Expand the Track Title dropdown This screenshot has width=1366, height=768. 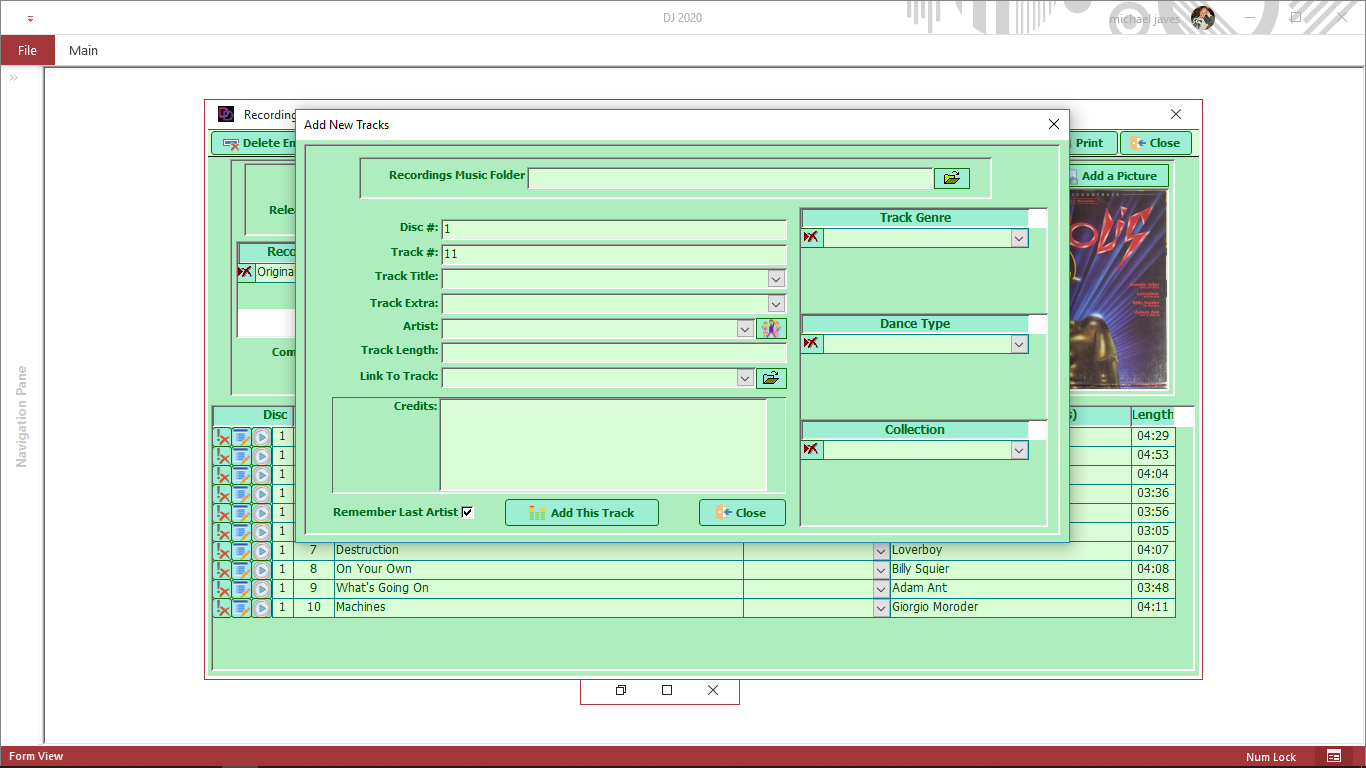point(776,279)
